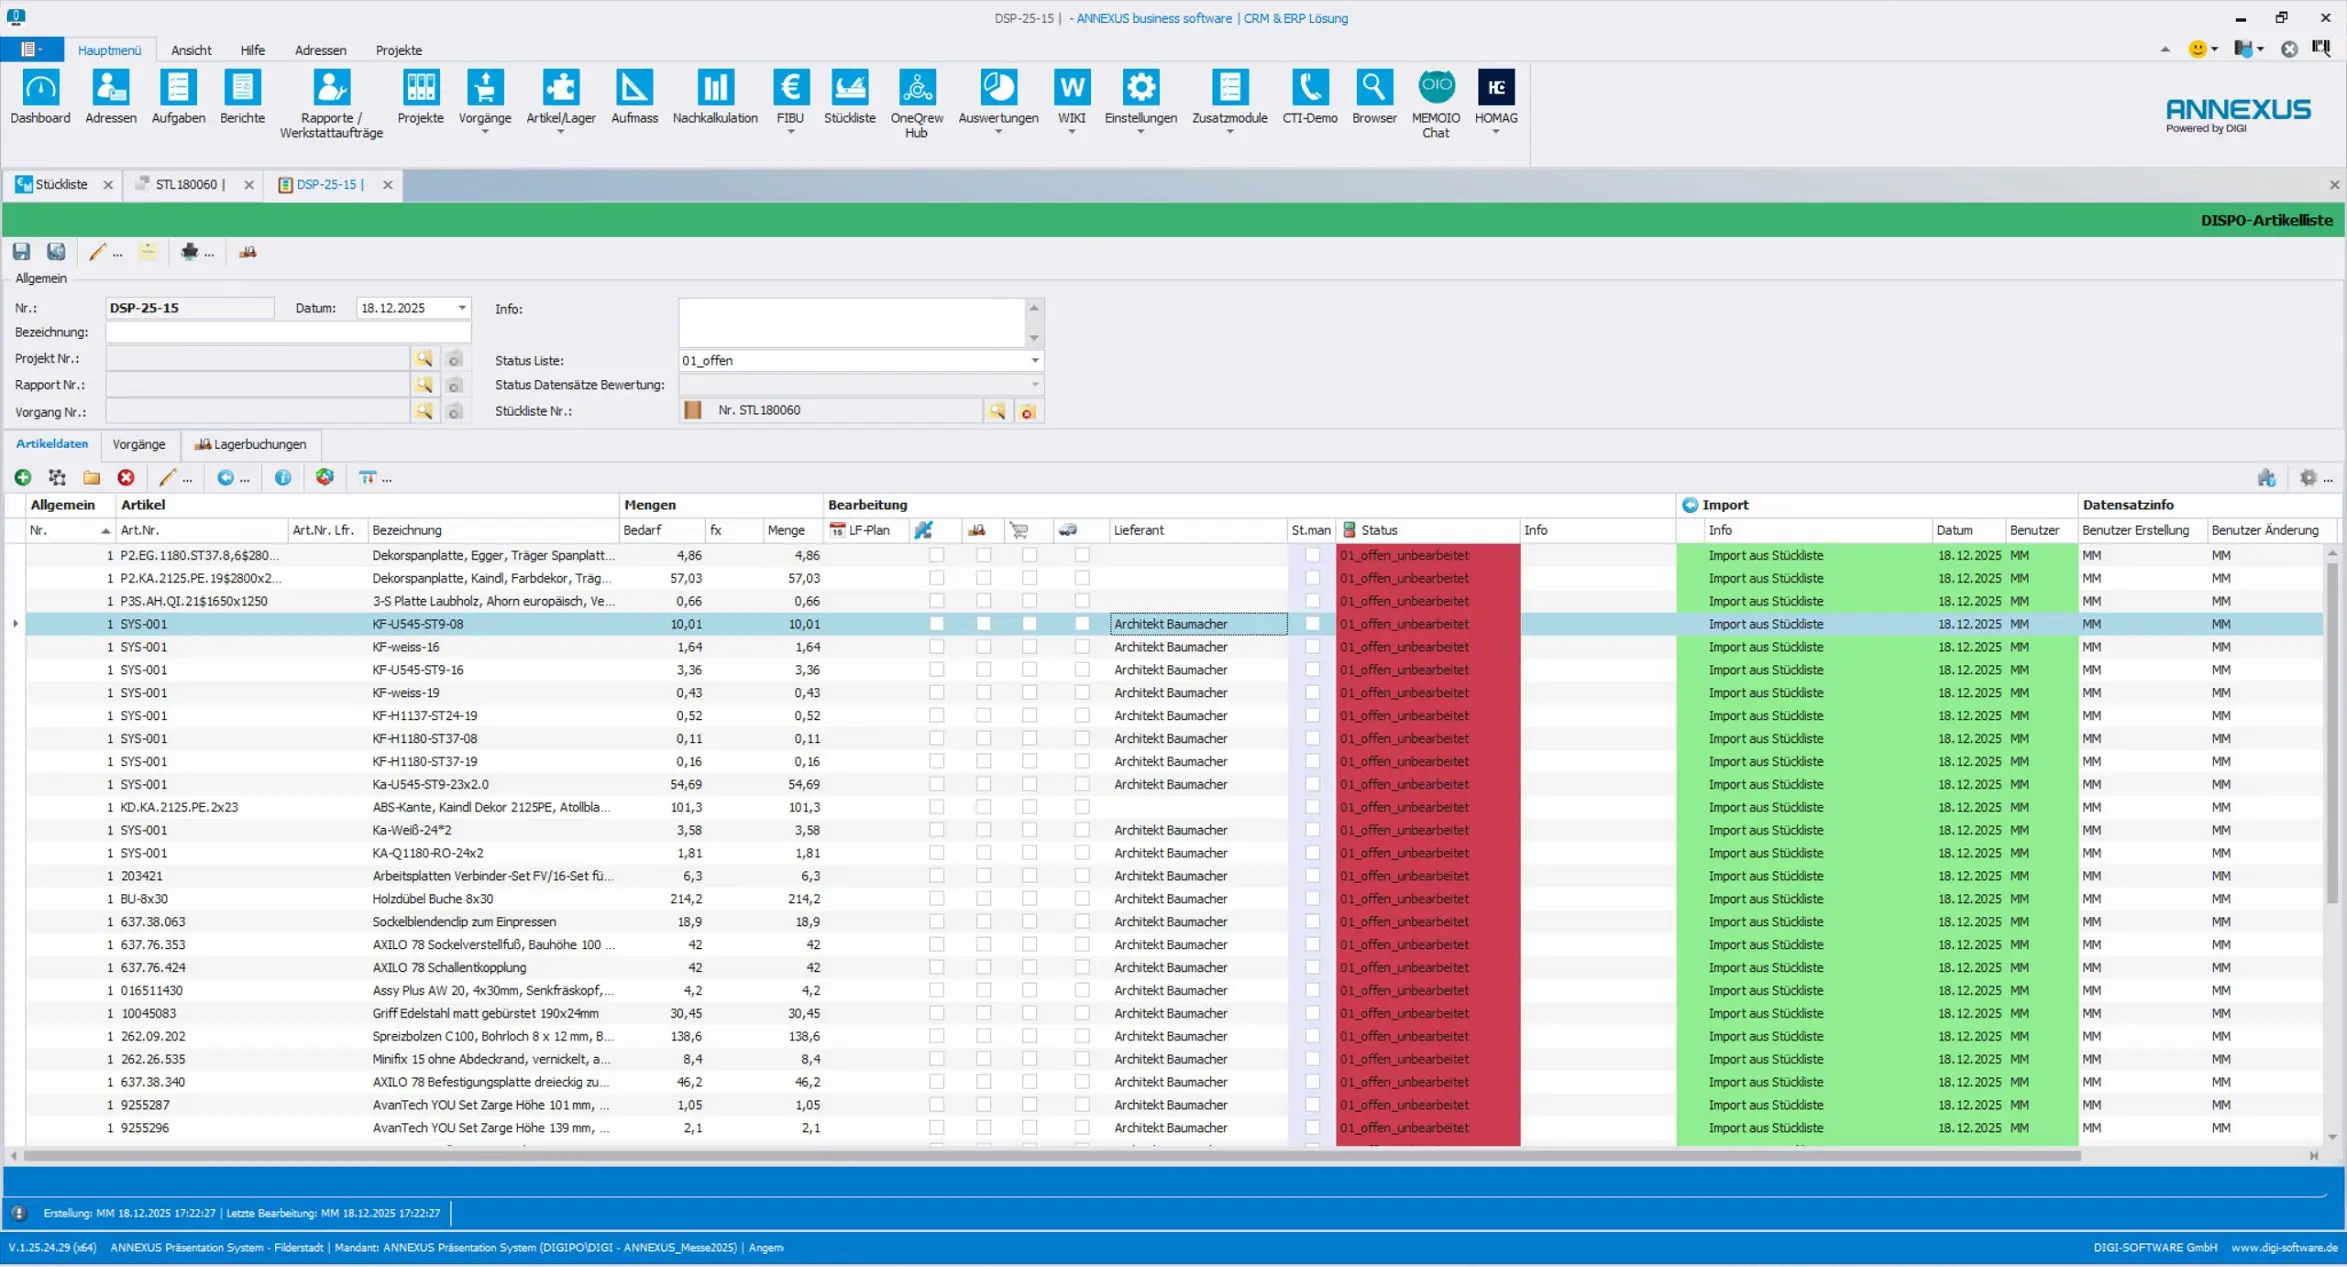Viewport: 2347px width, 1267px height.
Task: Check the St.man box for KF-weiss-16
Action: click(x=1312, y=647)
